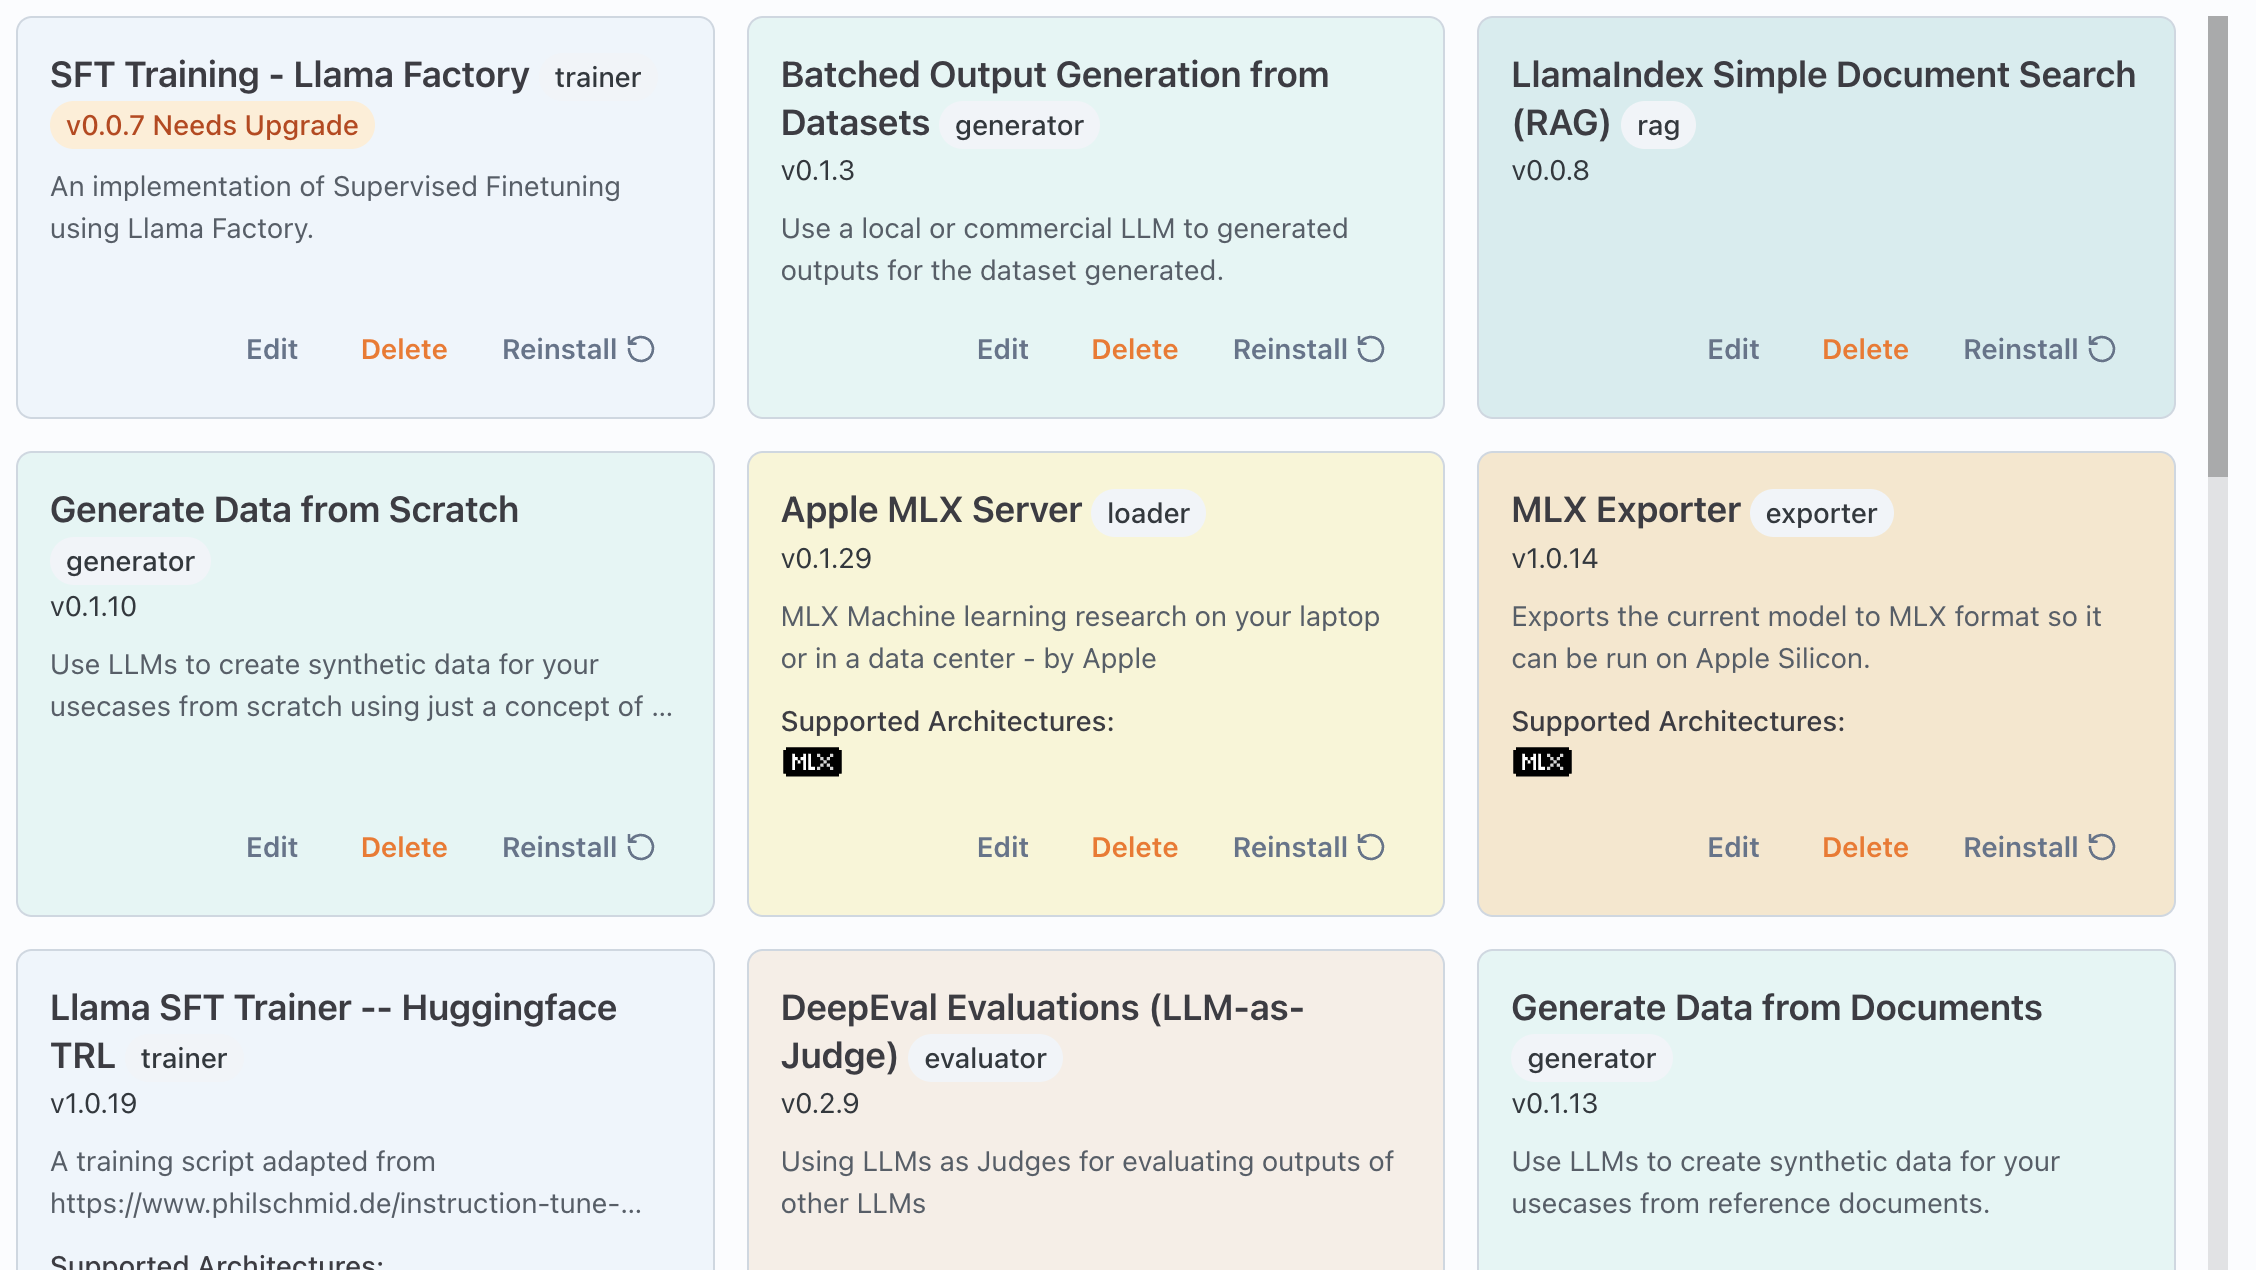Screen dimensions: 2256x1270
Task: Open the DeepEval Evaluations plugin card title
Action: click(1042, 1031)
